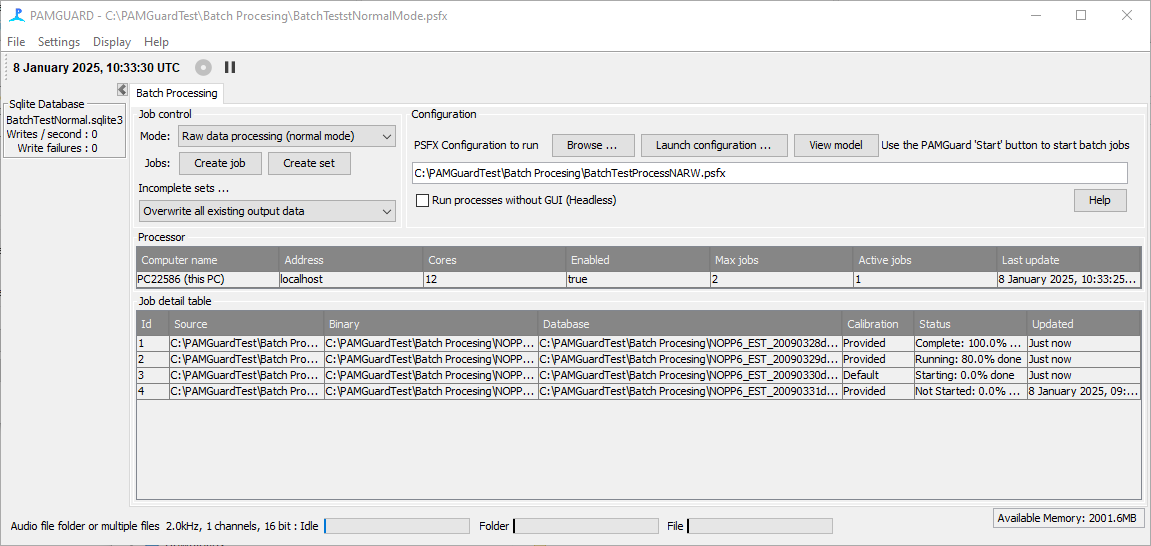Click the Database column header
Screen dimensions: 1151x546
690,324
